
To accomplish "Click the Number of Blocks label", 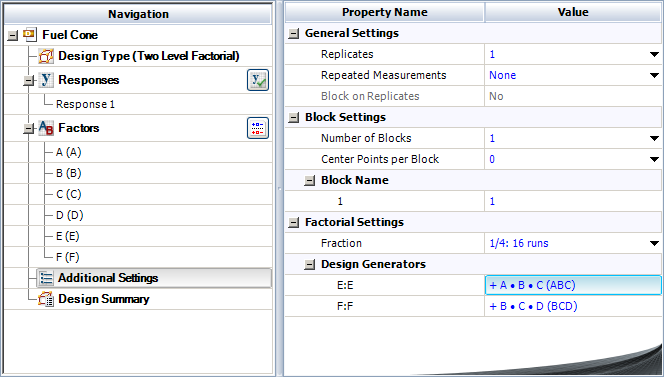I will click(366, 138).
